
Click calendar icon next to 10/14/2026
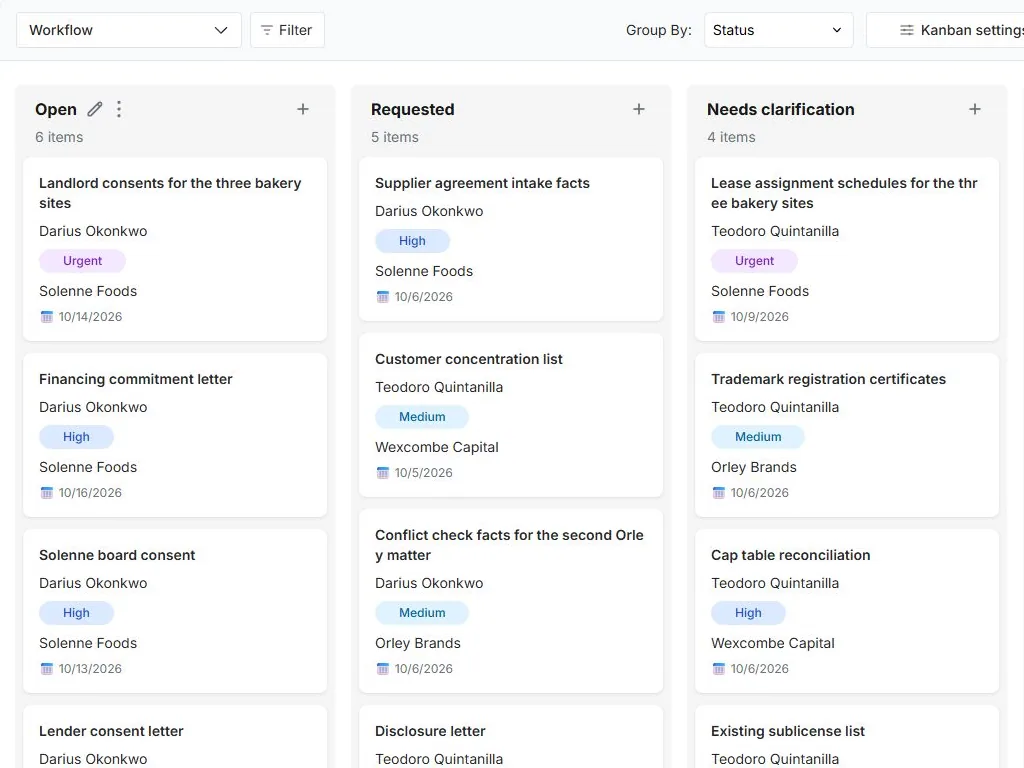click(x=46, y=317)
